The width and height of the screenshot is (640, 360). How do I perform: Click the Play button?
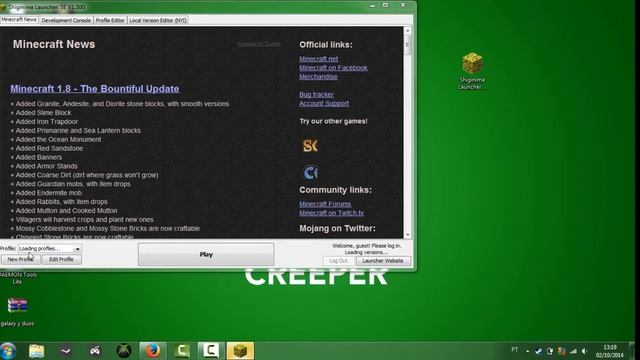206,254
